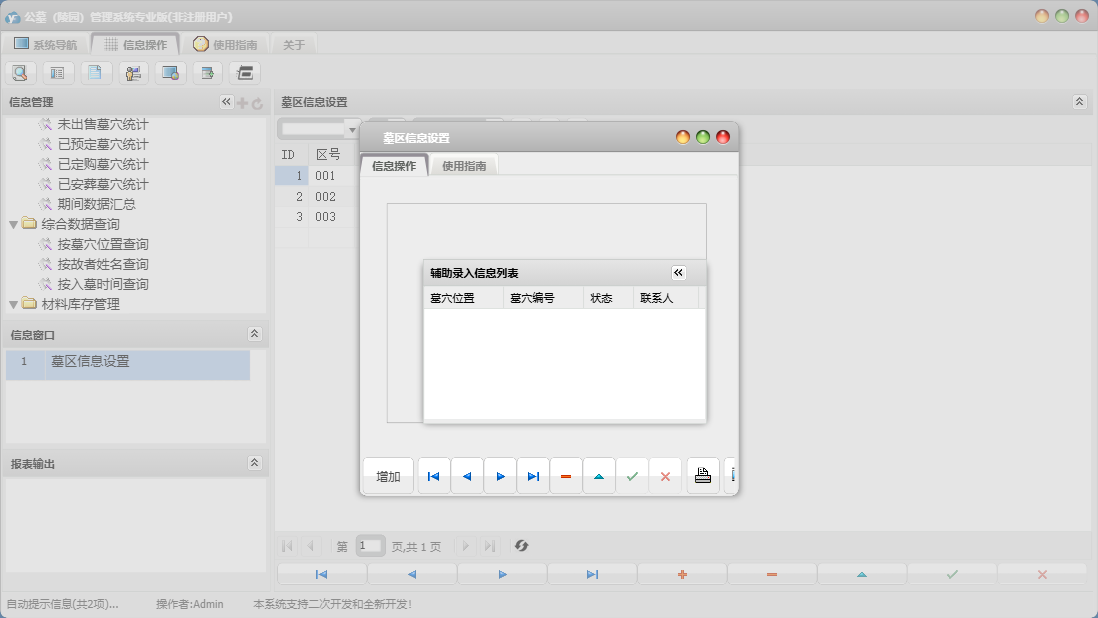The height and width of the screenshot is (618, 1098).
Task: Click the magnifier search icon in main toolbar
Action: [20, 72]
